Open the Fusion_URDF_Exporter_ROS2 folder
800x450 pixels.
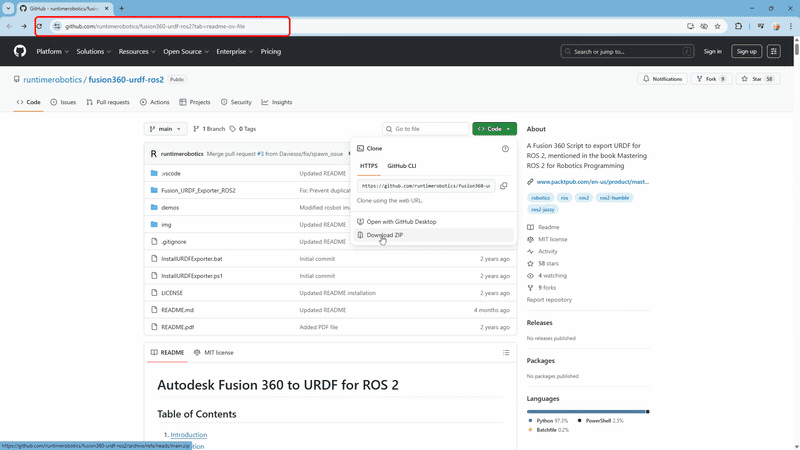point(198,190)
